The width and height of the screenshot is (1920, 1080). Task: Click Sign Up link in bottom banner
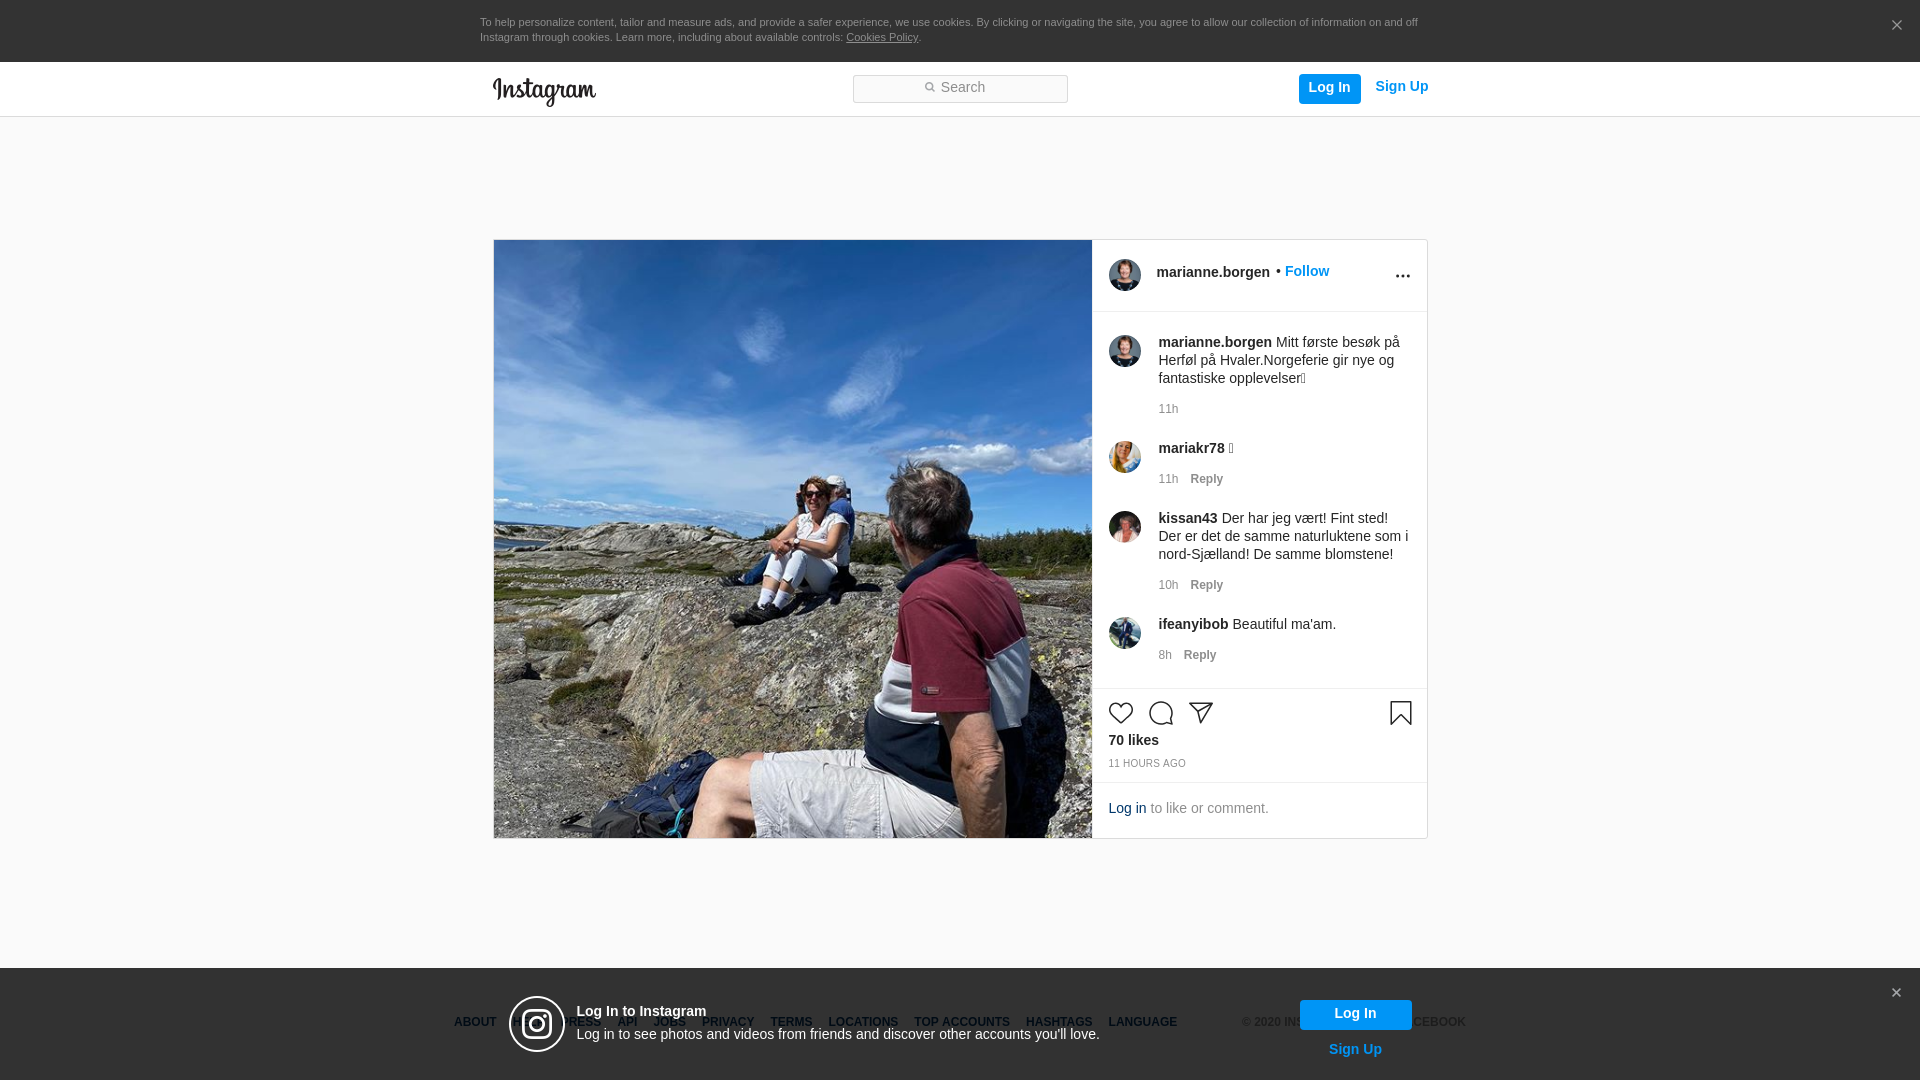coord(1355,1049)
